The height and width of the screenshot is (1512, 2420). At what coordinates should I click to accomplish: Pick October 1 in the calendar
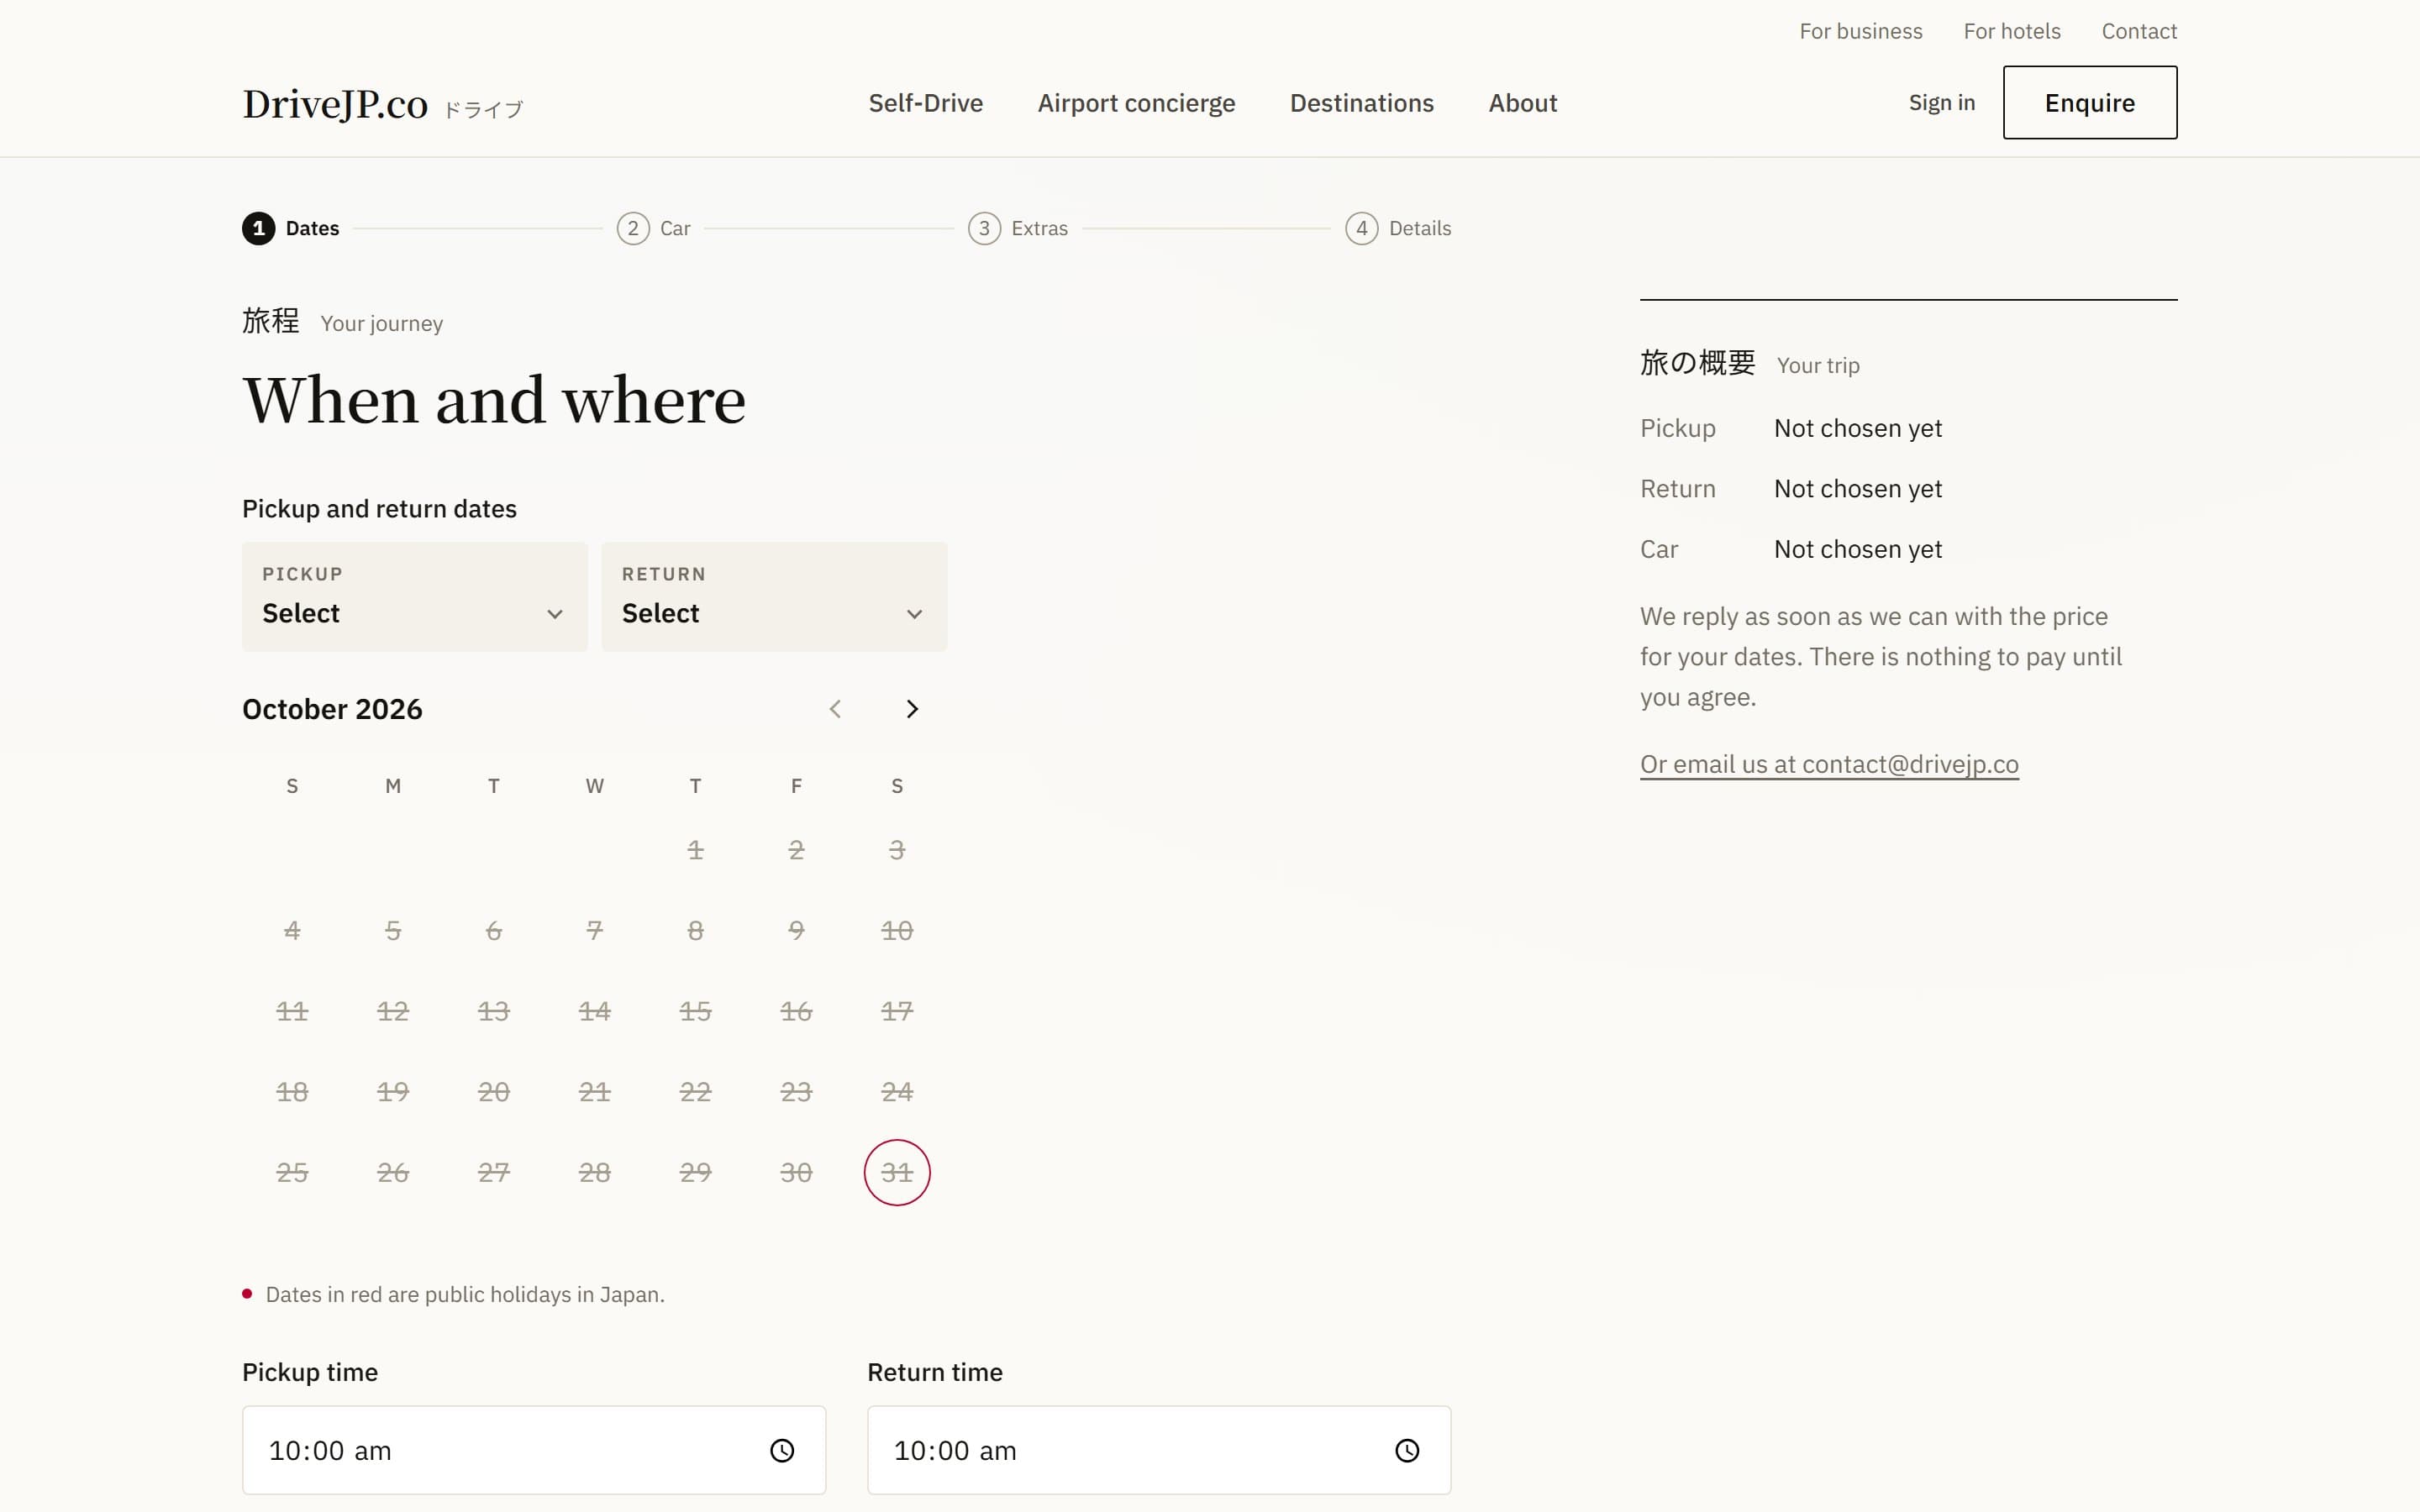tap(695, 850)
